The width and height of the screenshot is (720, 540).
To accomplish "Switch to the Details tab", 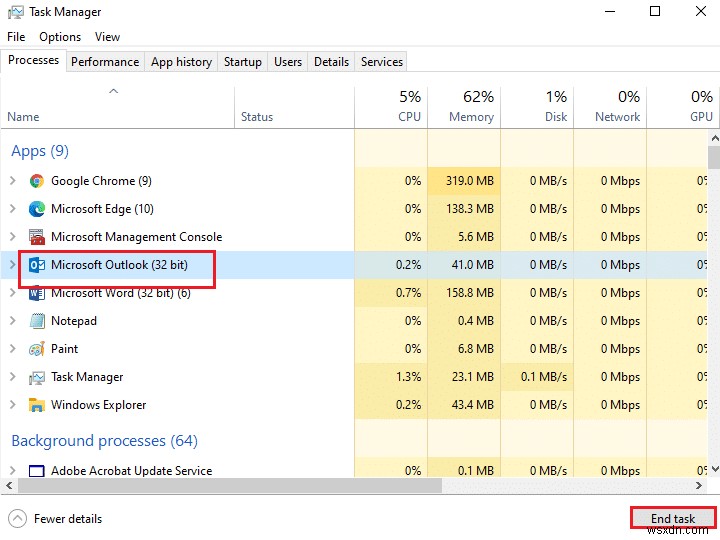I will 331,62.
